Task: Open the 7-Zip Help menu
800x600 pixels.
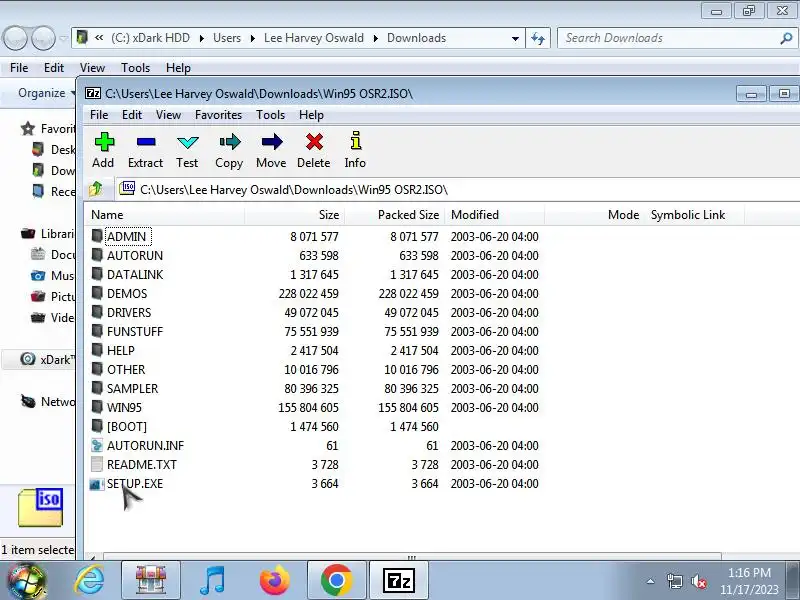Action: pyautogui.click(x=311, y=115)
